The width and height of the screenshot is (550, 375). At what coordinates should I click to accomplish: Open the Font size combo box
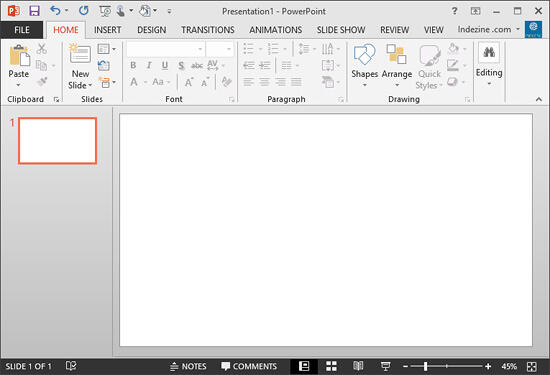(x=220, y=49)
